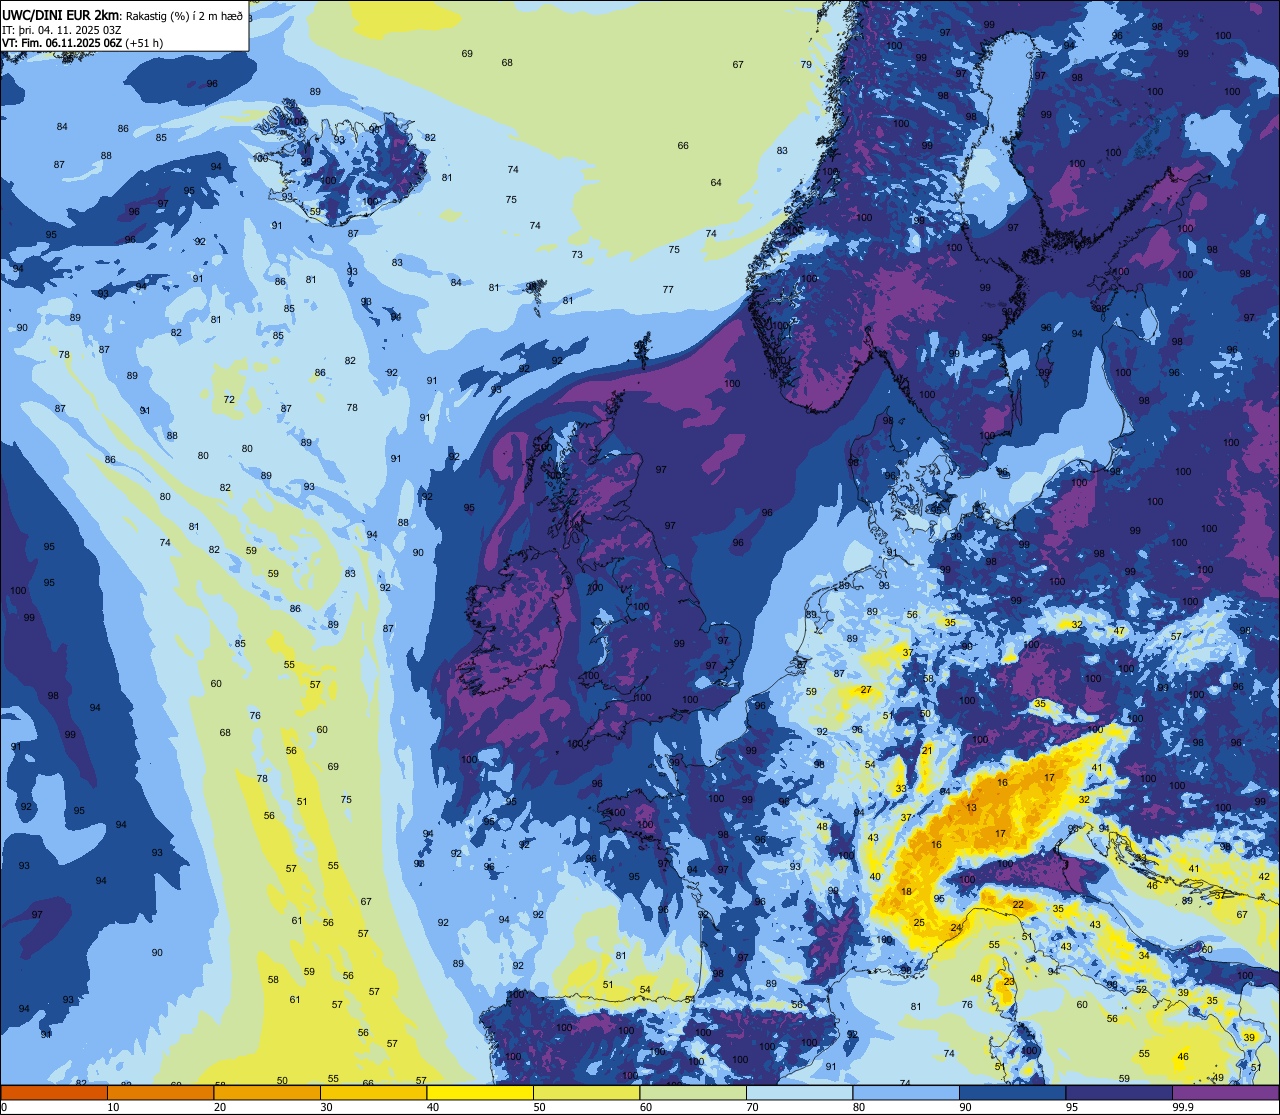Click the '25' value in the orange area
Screen dimensions: 1280x1115
pyautogui.click(x=919, y=922)
